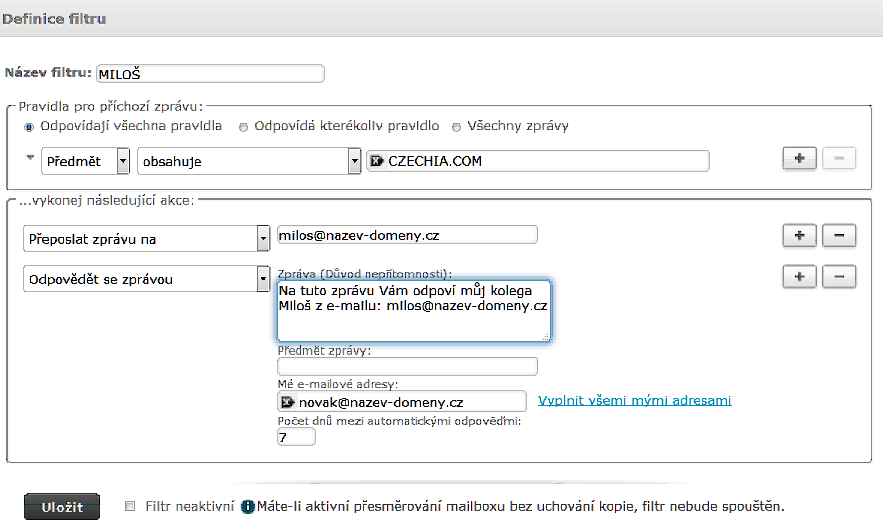Click the Uložit button
883x526 pixels.
click(x=62, y=506)
